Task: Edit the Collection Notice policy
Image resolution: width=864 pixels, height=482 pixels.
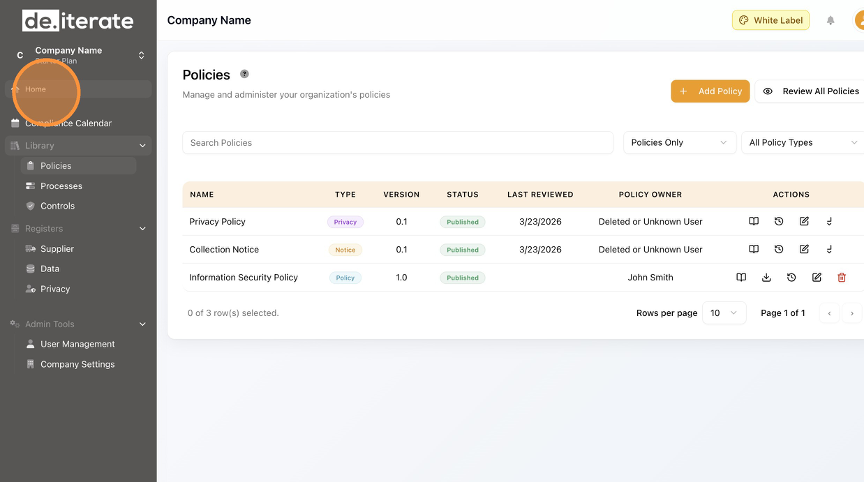Action: [x=804, y=249]
